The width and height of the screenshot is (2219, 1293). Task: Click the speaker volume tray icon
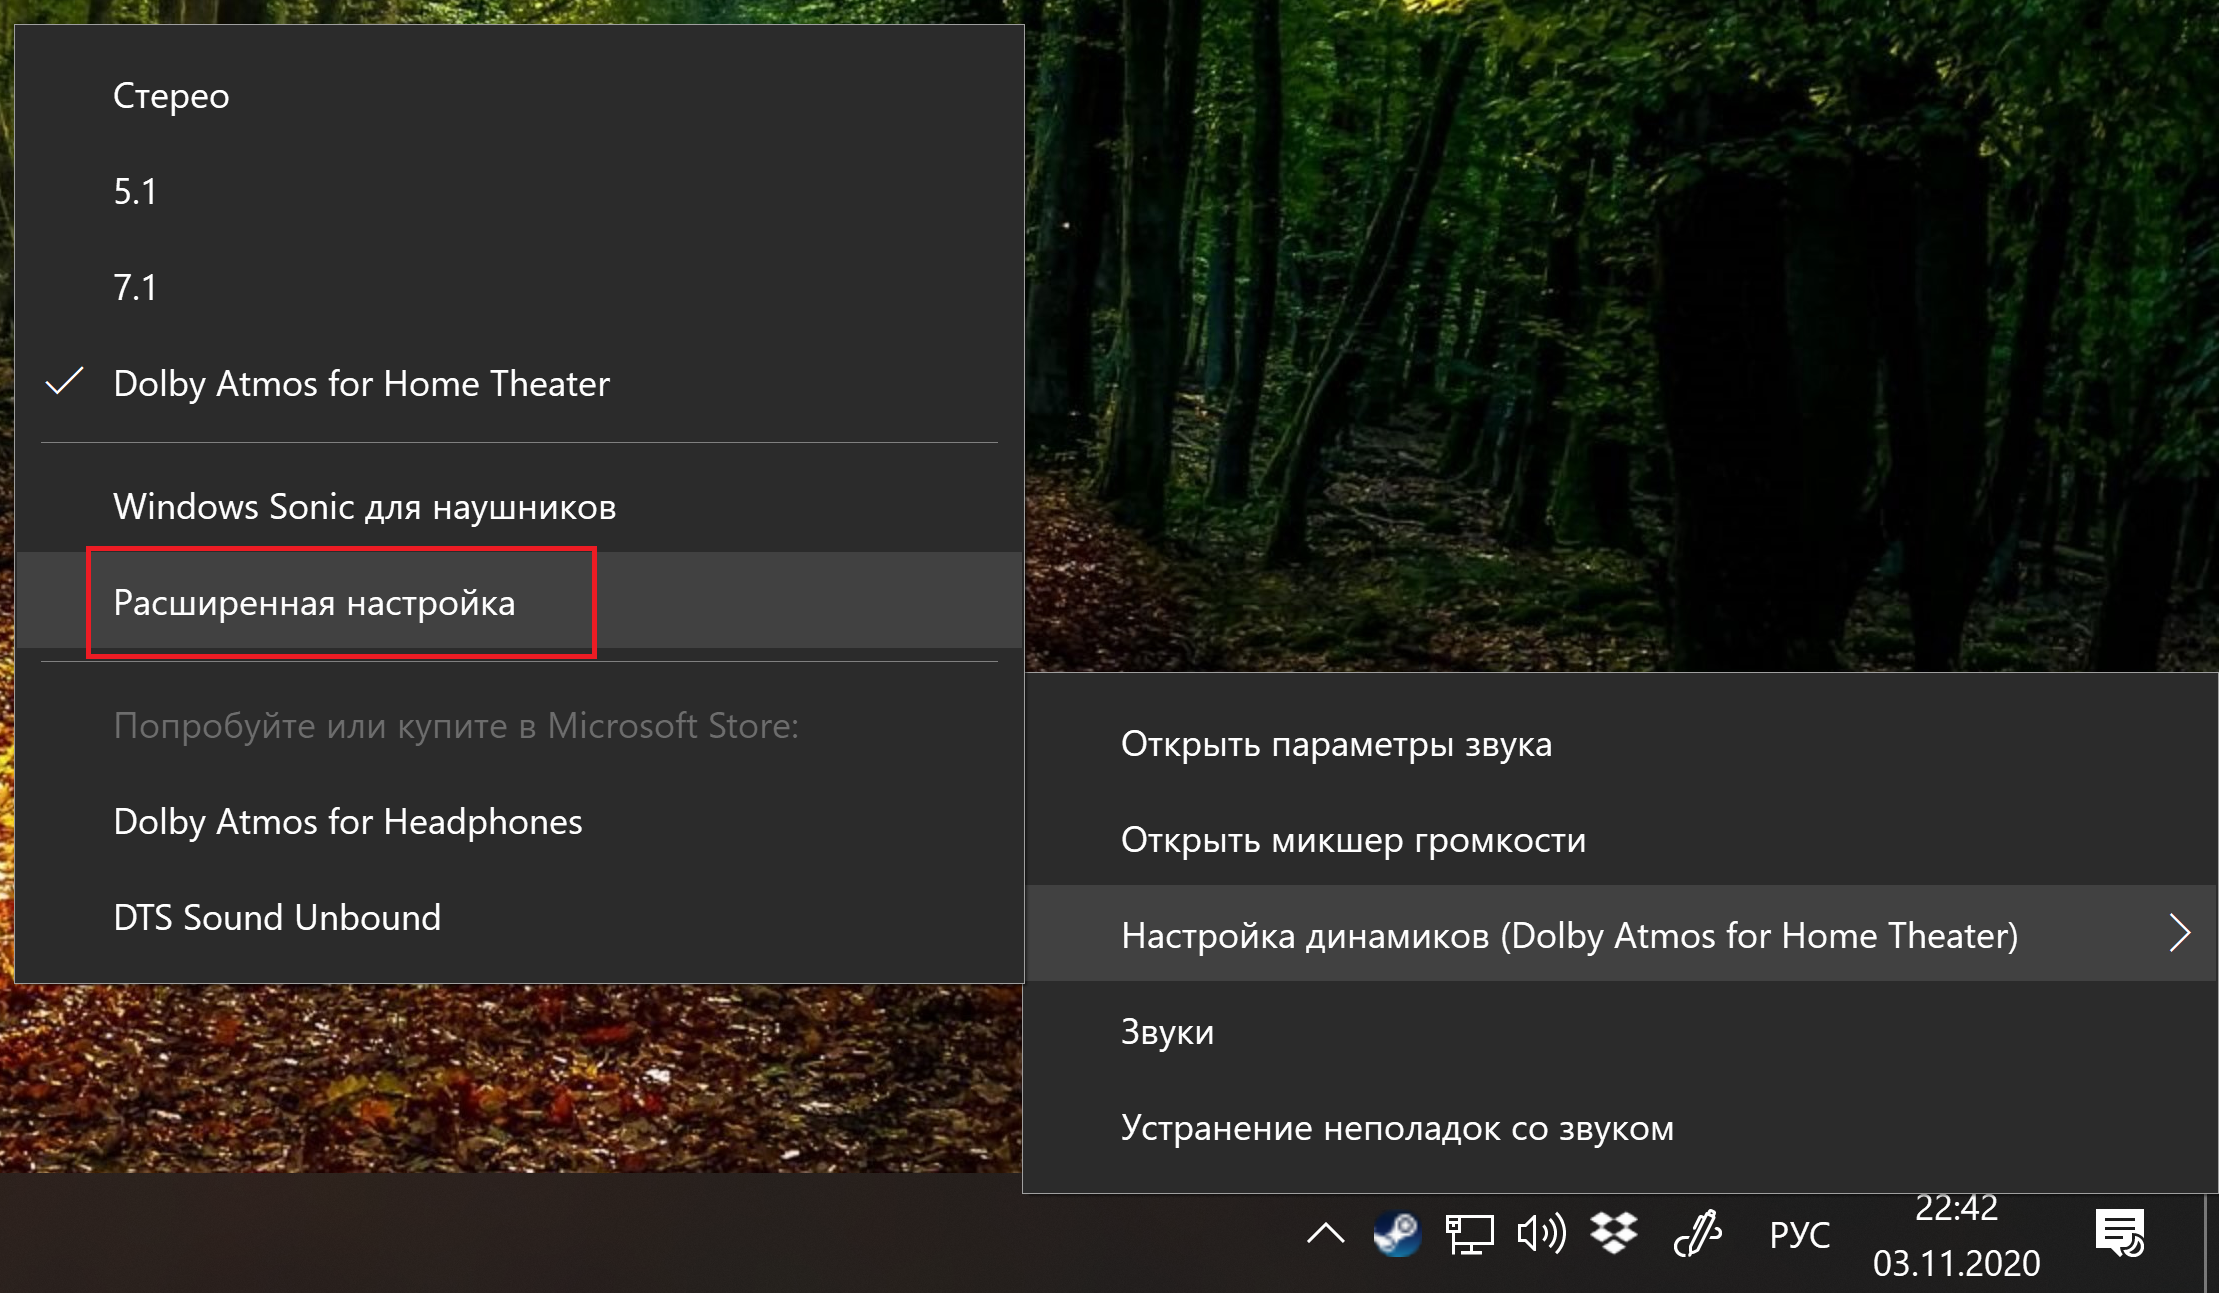(x=1541, y=1234)
